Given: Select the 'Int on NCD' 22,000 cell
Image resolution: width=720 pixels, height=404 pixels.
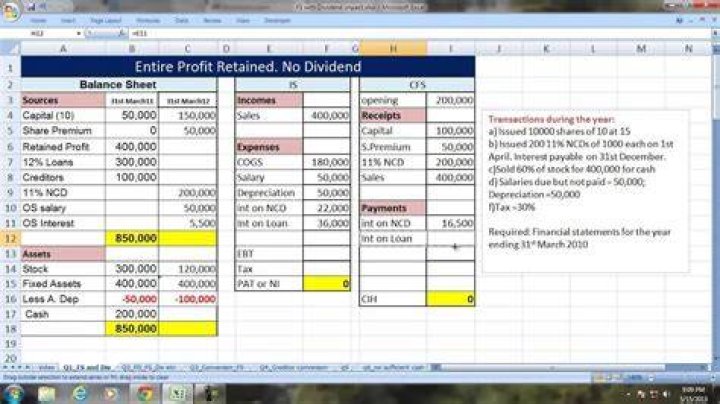Looking at the screenshot, I should click(x=326, y=208).
